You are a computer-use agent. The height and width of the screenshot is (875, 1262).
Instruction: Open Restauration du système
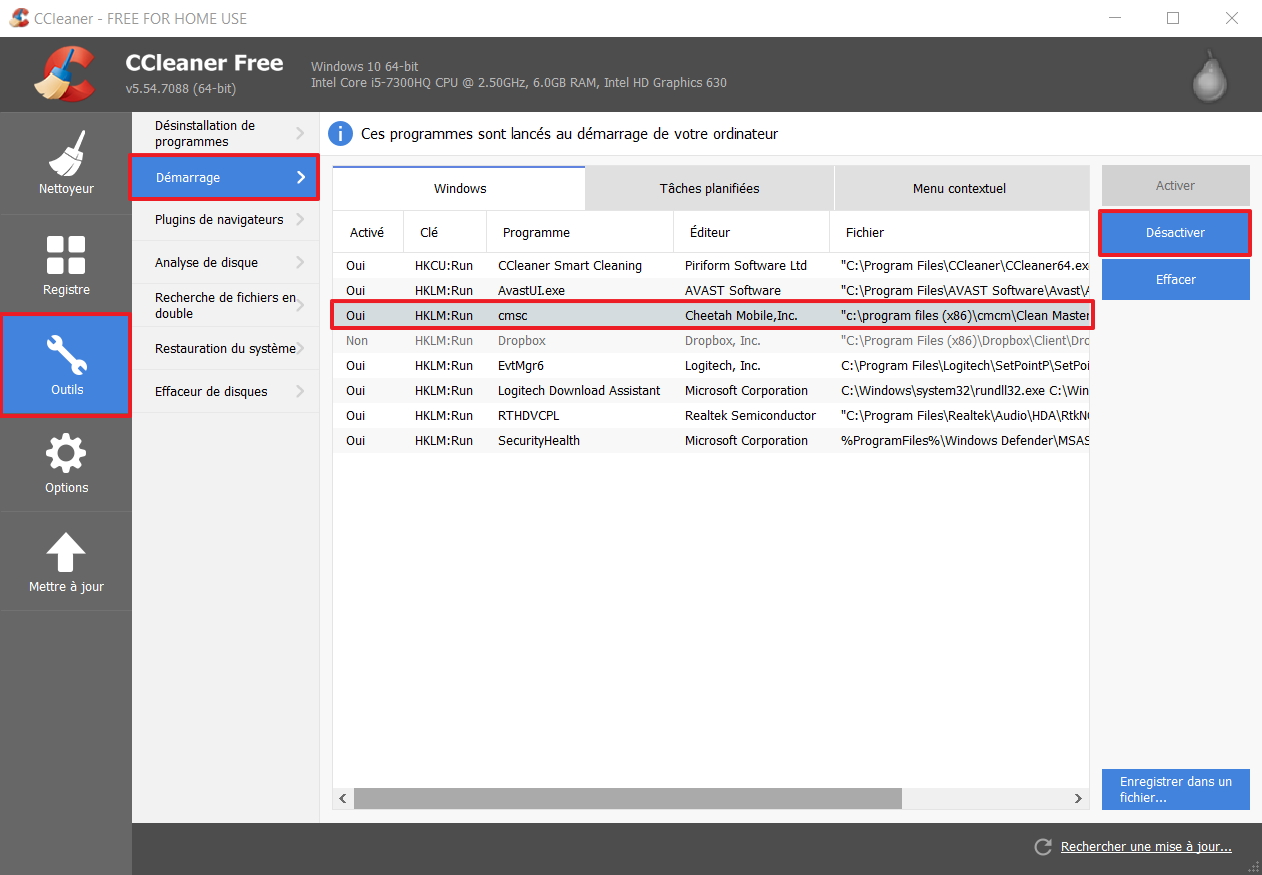point(225,349)
